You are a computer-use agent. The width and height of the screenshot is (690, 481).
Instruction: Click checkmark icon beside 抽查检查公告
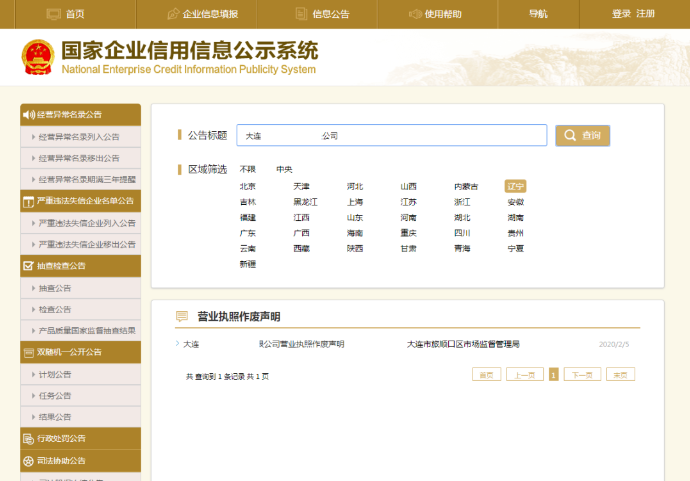pyautogui.click(x=28, y=266)
